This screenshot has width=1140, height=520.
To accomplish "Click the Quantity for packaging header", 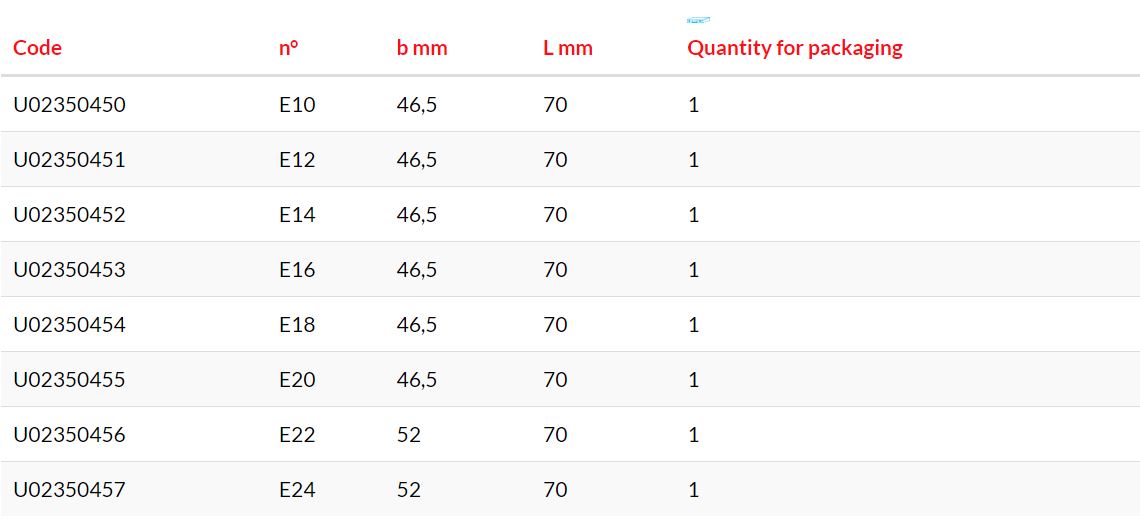I will 795,48.
